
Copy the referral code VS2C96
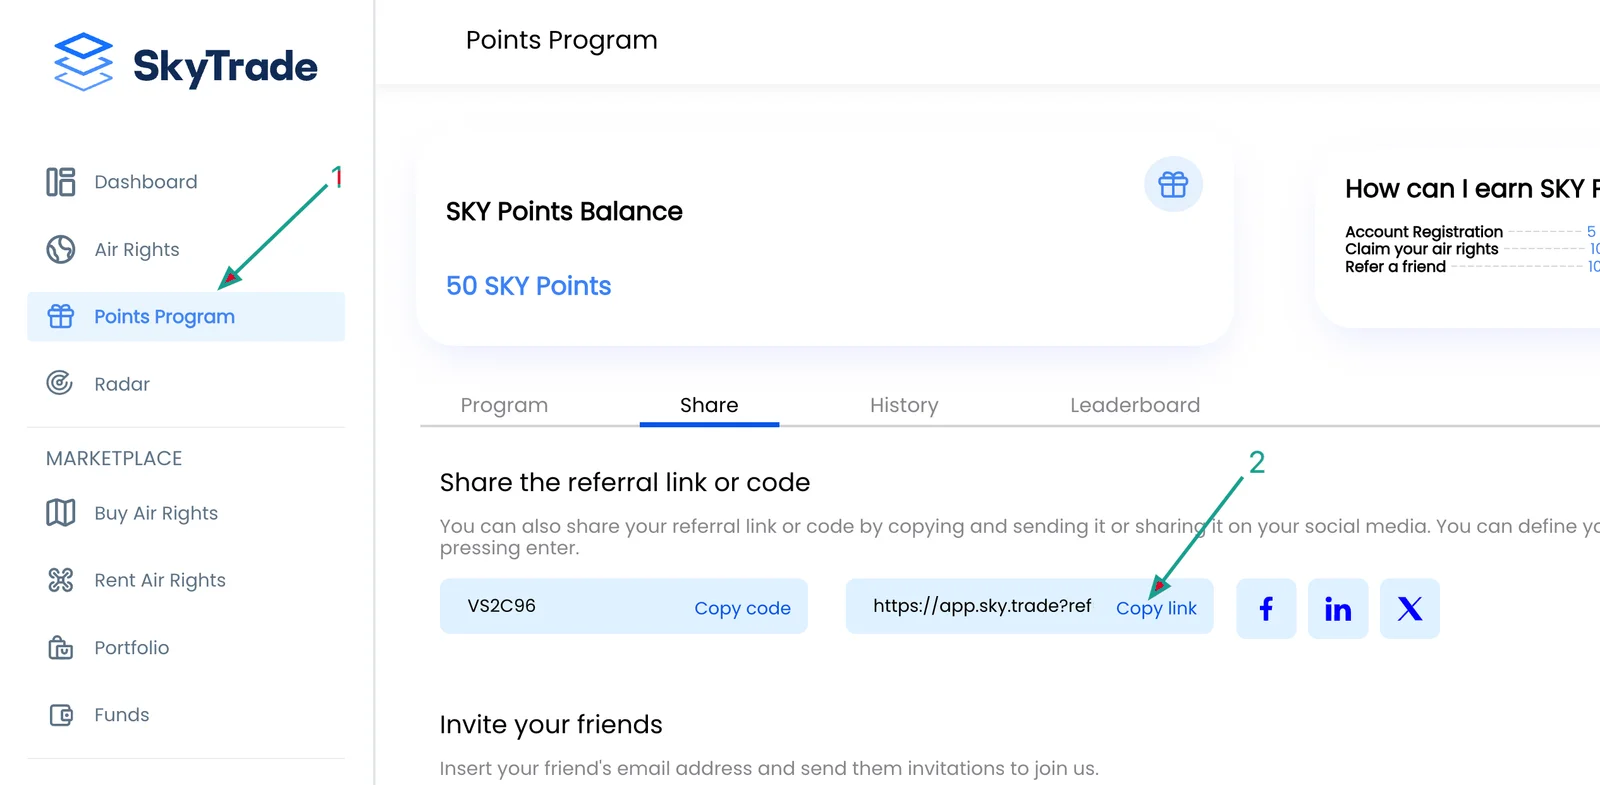[742, 608]
